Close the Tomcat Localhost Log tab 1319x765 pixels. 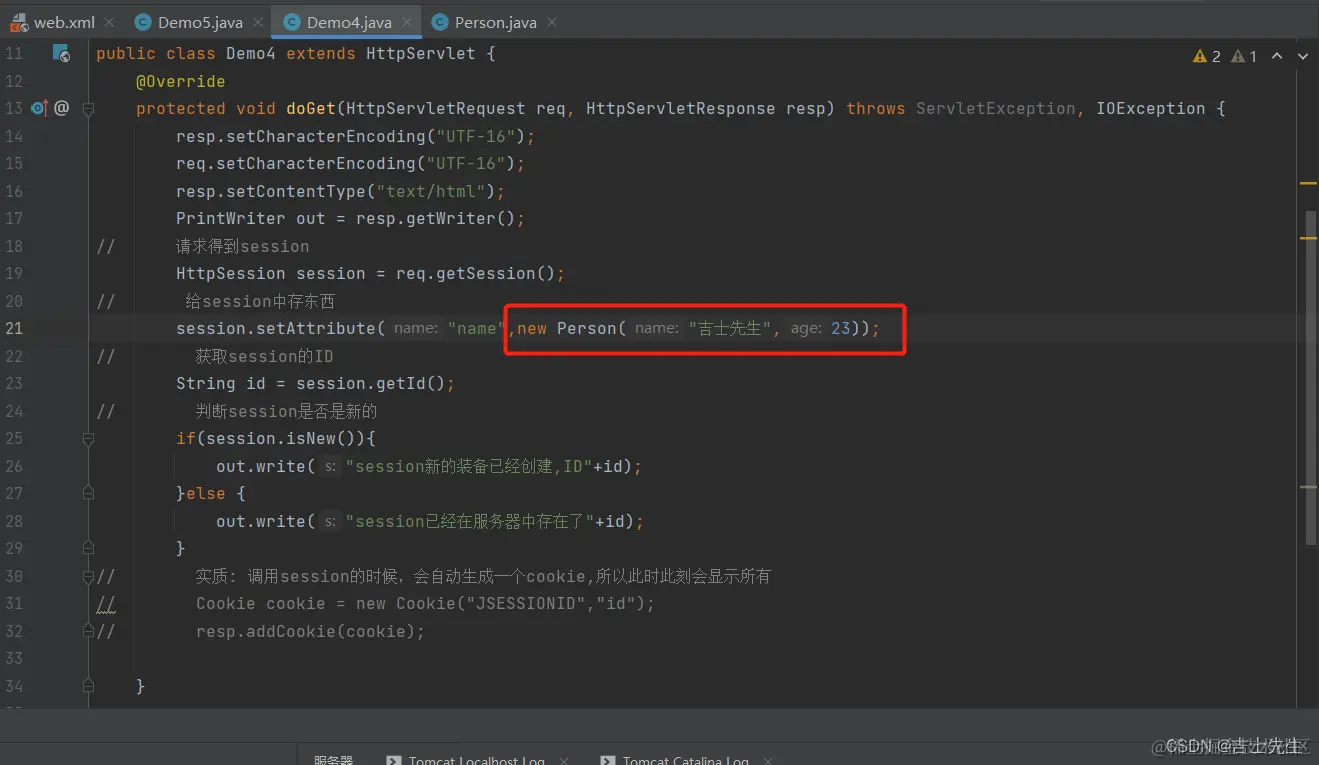pos(564,761)
